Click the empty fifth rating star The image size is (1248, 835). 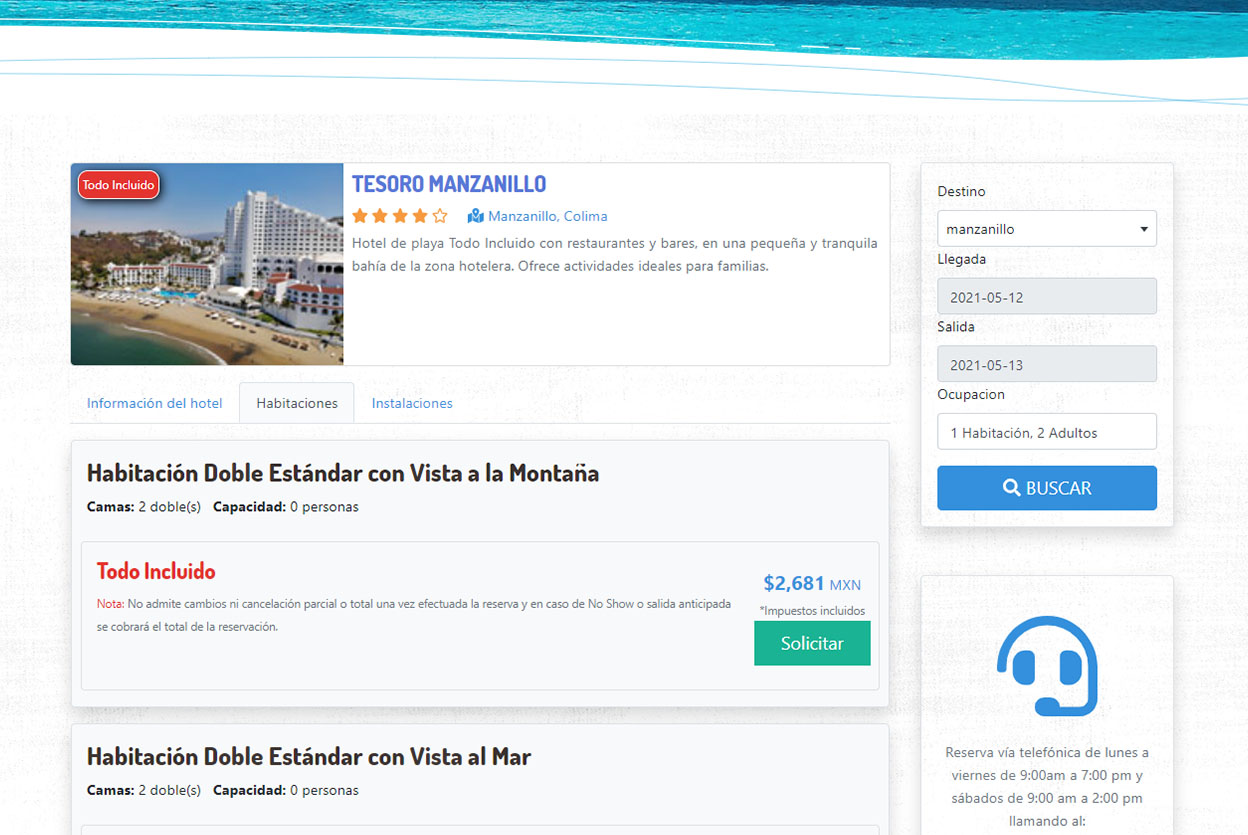coord(440,216)
